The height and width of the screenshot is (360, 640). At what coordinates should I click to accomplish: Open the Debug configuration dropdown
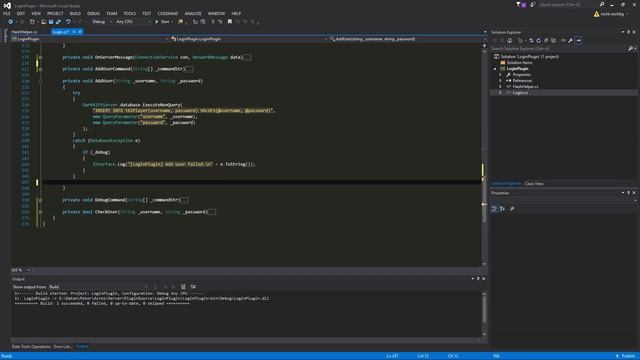click(x=102, y=22)
